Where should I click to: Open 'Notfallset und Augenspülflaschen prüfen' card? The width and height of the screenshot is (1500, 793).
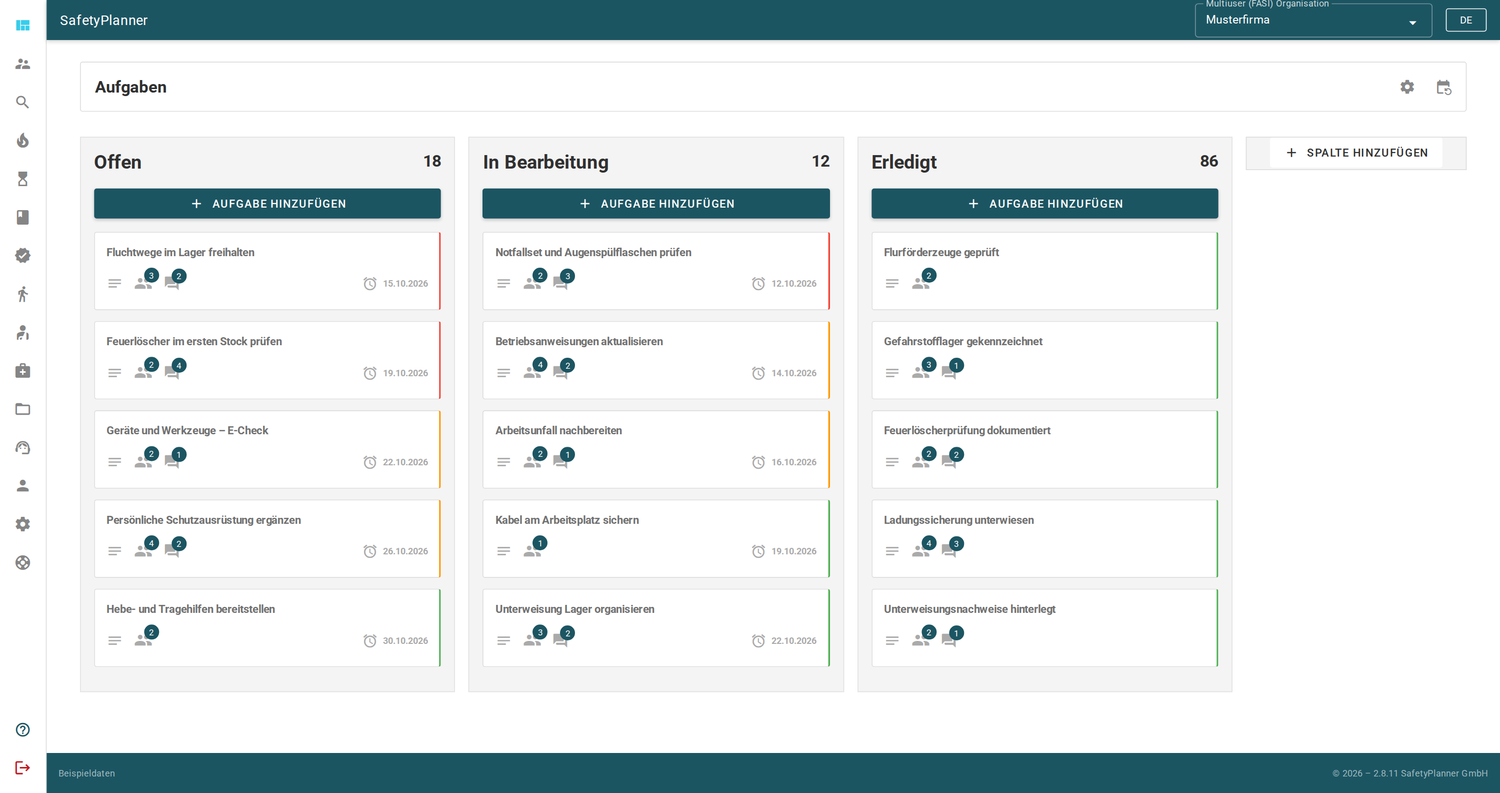pos(656,271)
